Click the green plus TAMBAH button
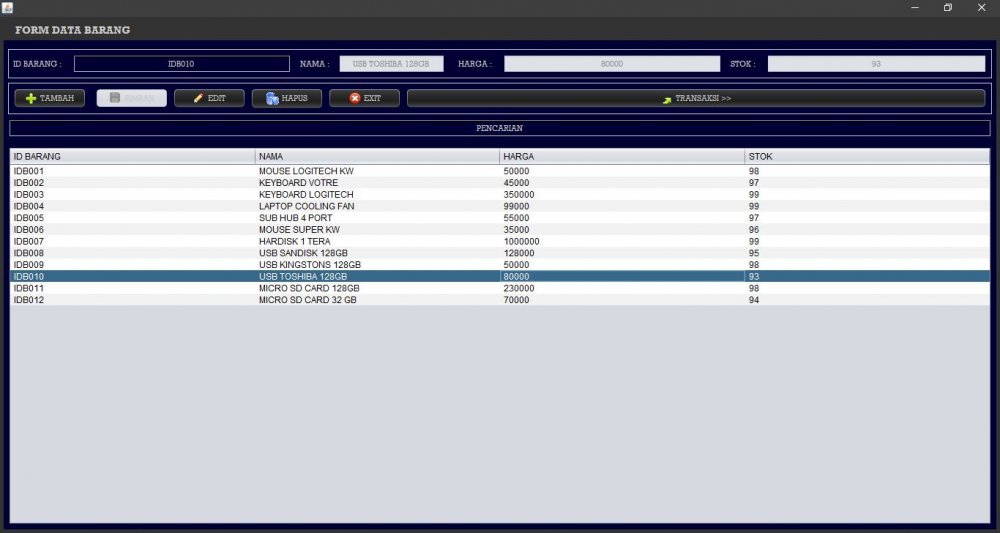Viewport: 1000px width, 533px height. pyautogui.click(x=49, y=98)
